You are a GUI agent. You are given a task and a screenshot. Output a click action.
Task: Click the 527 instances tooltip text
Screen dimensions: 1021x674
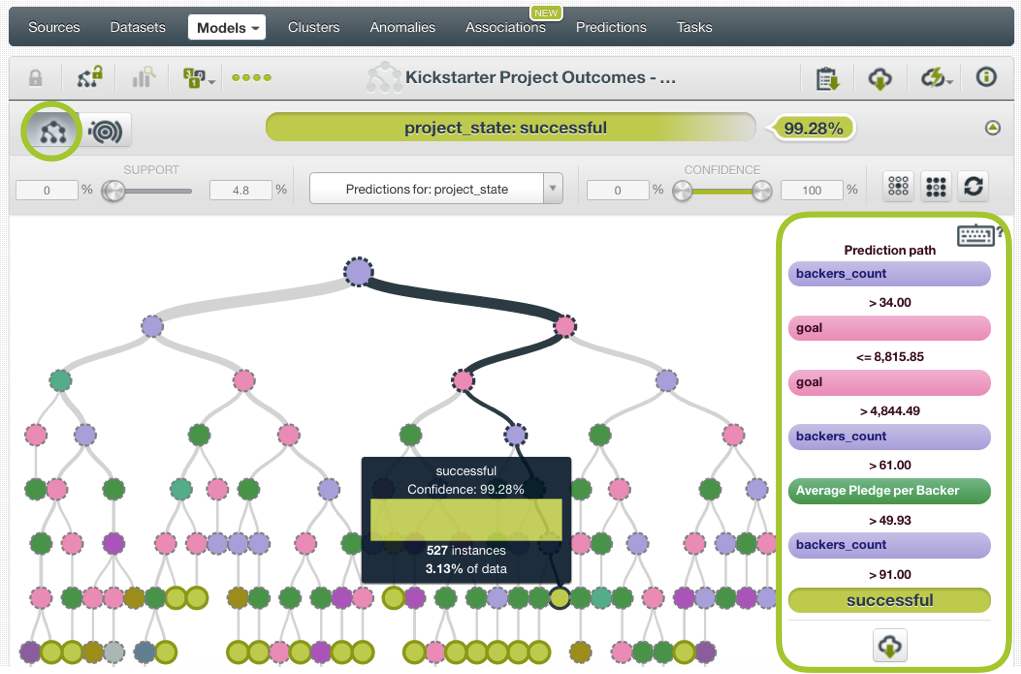(466, 550)
